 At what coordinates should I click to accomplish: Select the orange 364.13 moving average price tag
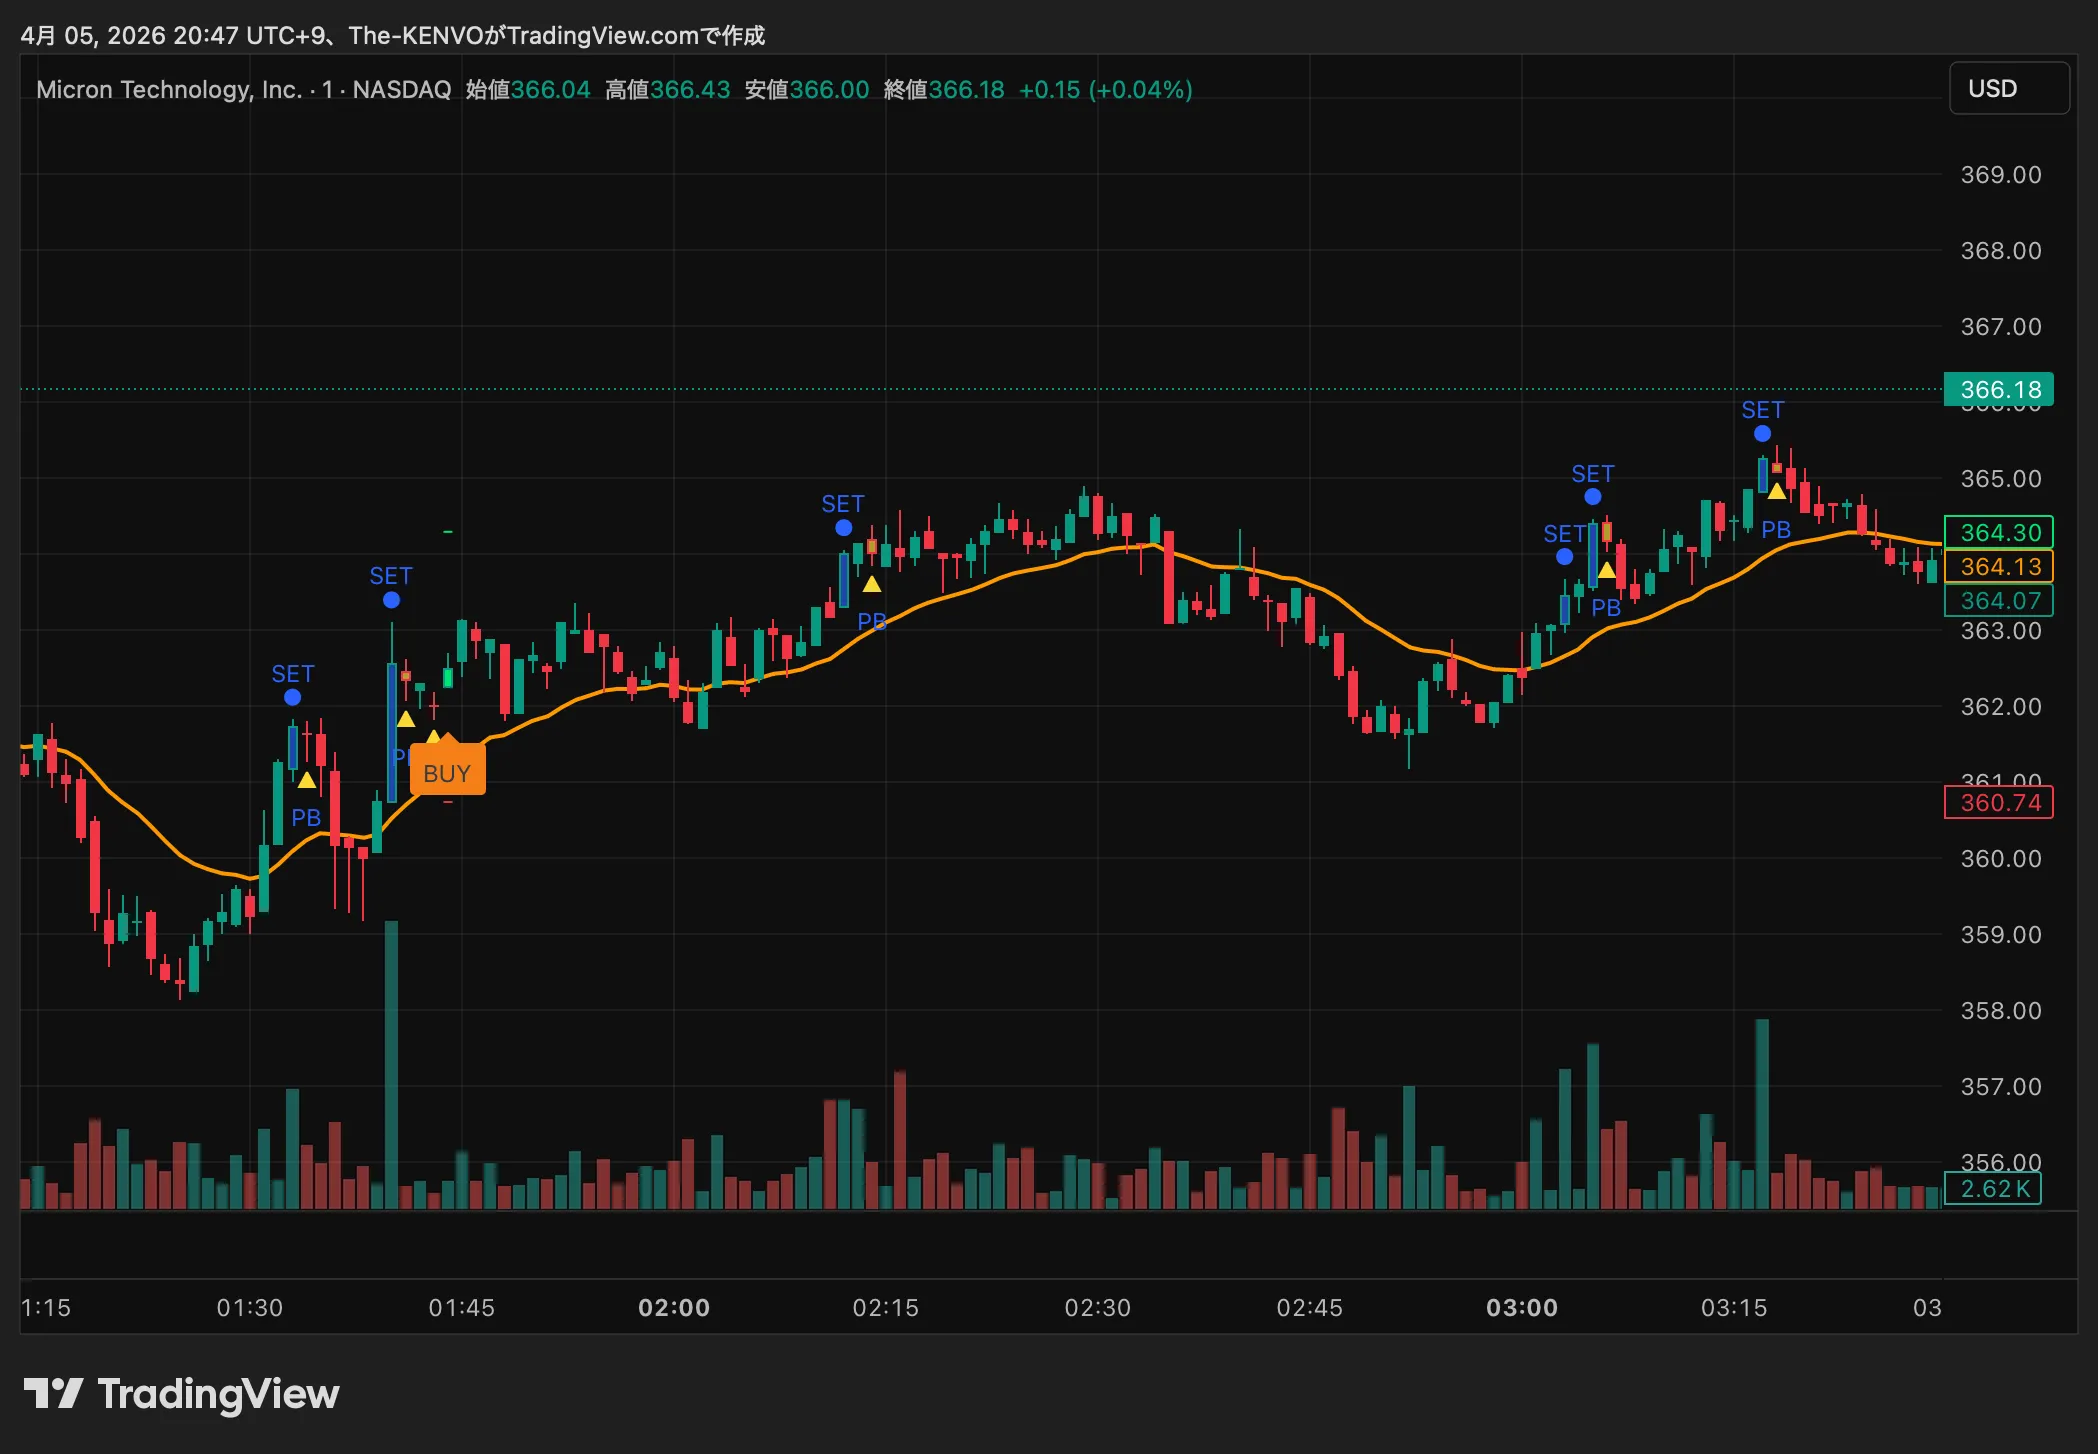point(1998,567)
